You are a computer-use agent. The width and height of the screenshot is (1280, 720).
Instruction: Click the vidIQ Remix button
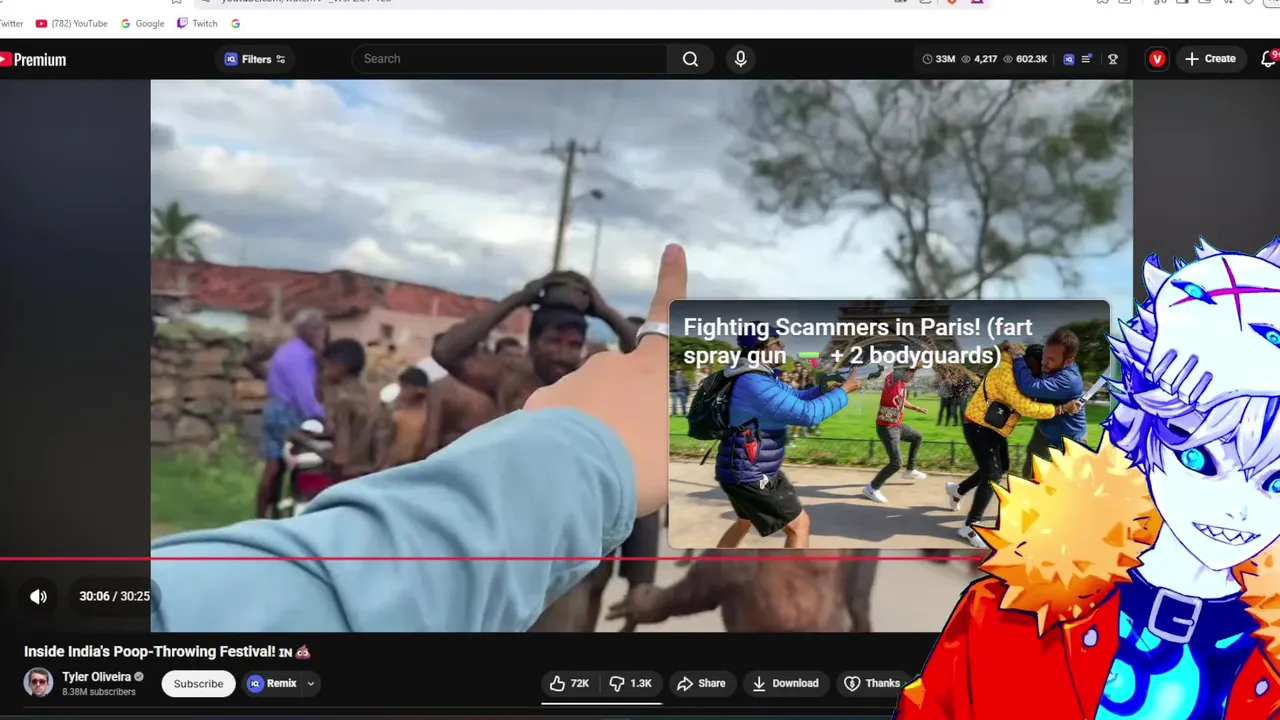[x=273, y=684]
